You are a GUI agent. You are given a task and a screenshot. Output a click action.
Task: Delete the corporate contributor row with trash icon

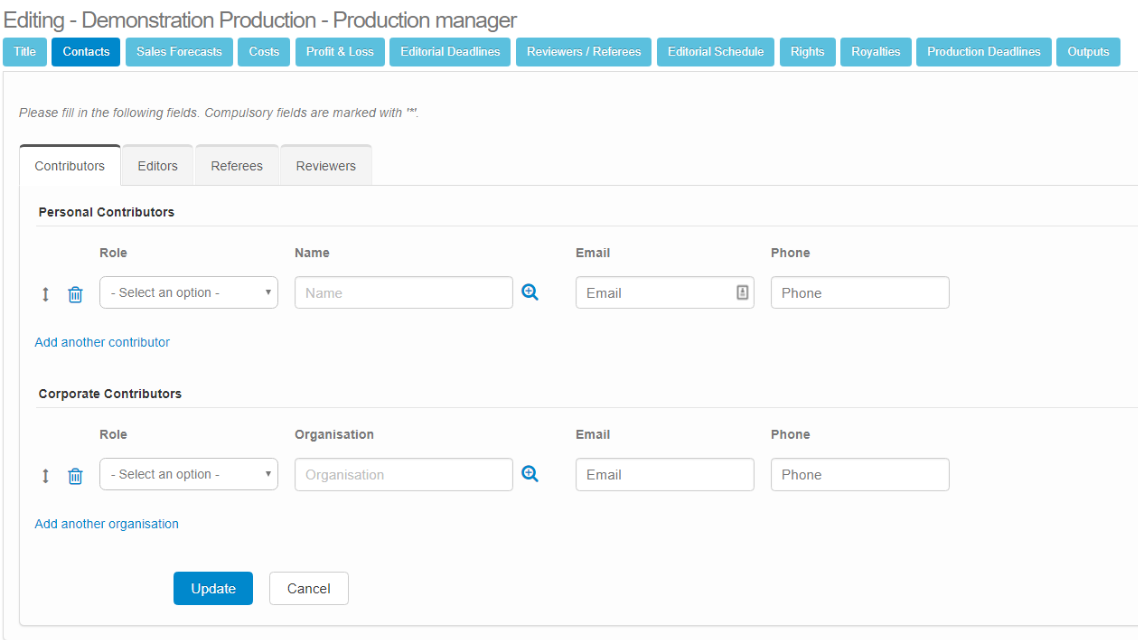(75, 476)
